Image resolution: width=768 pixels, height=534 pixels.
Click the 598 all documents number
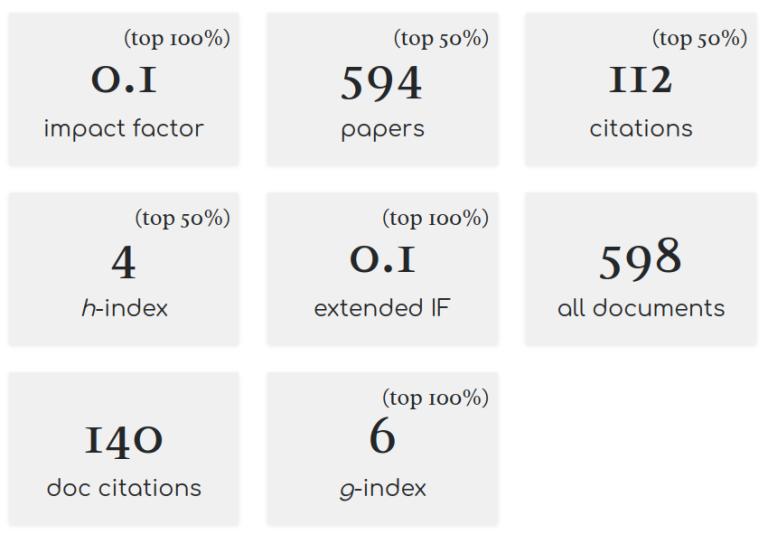641,258
